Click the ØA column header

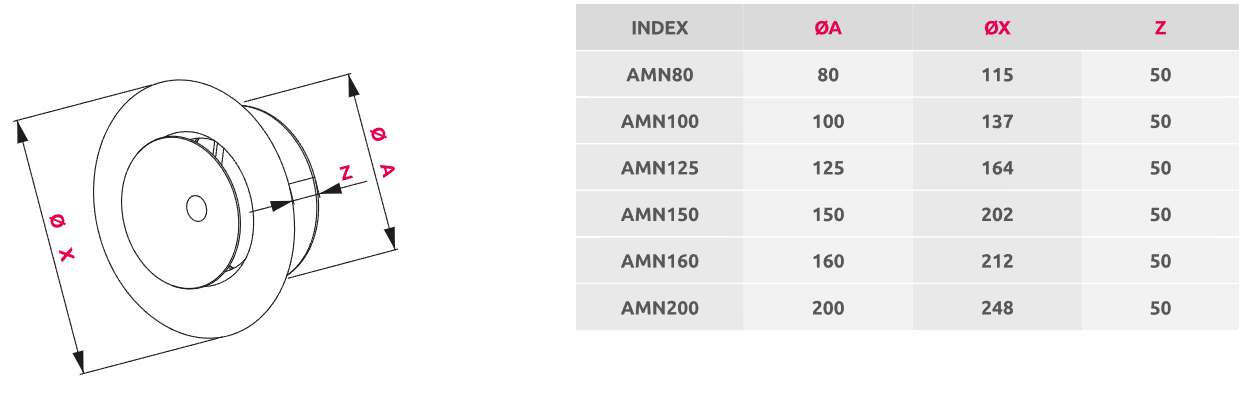coord(827,28)
